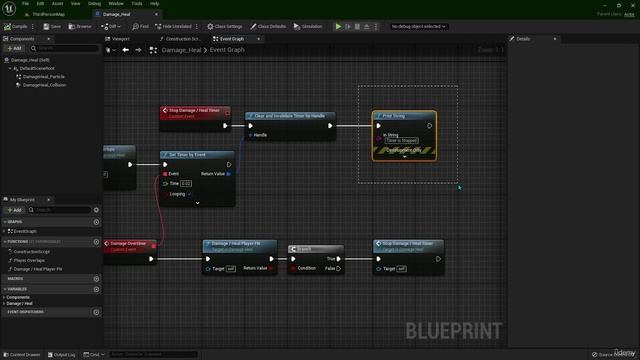
Task: Click the frame advance button
Action: coord(348,27)
